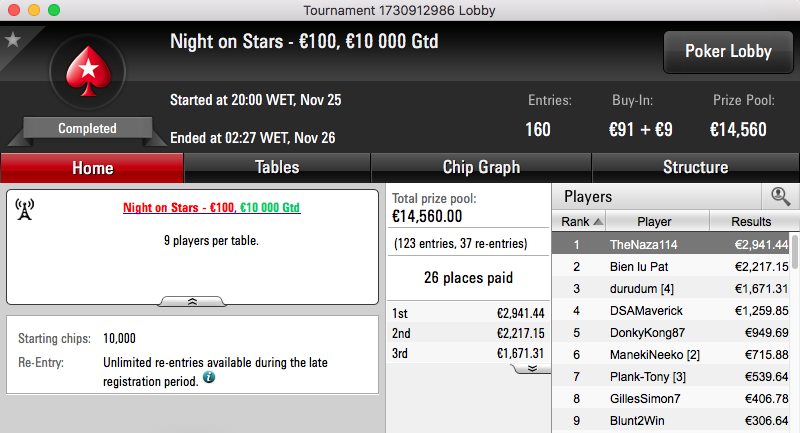The width and height of the screenshot is (800, 433).
Task: Click the PokerStars red spade logo
Action: 88,71
